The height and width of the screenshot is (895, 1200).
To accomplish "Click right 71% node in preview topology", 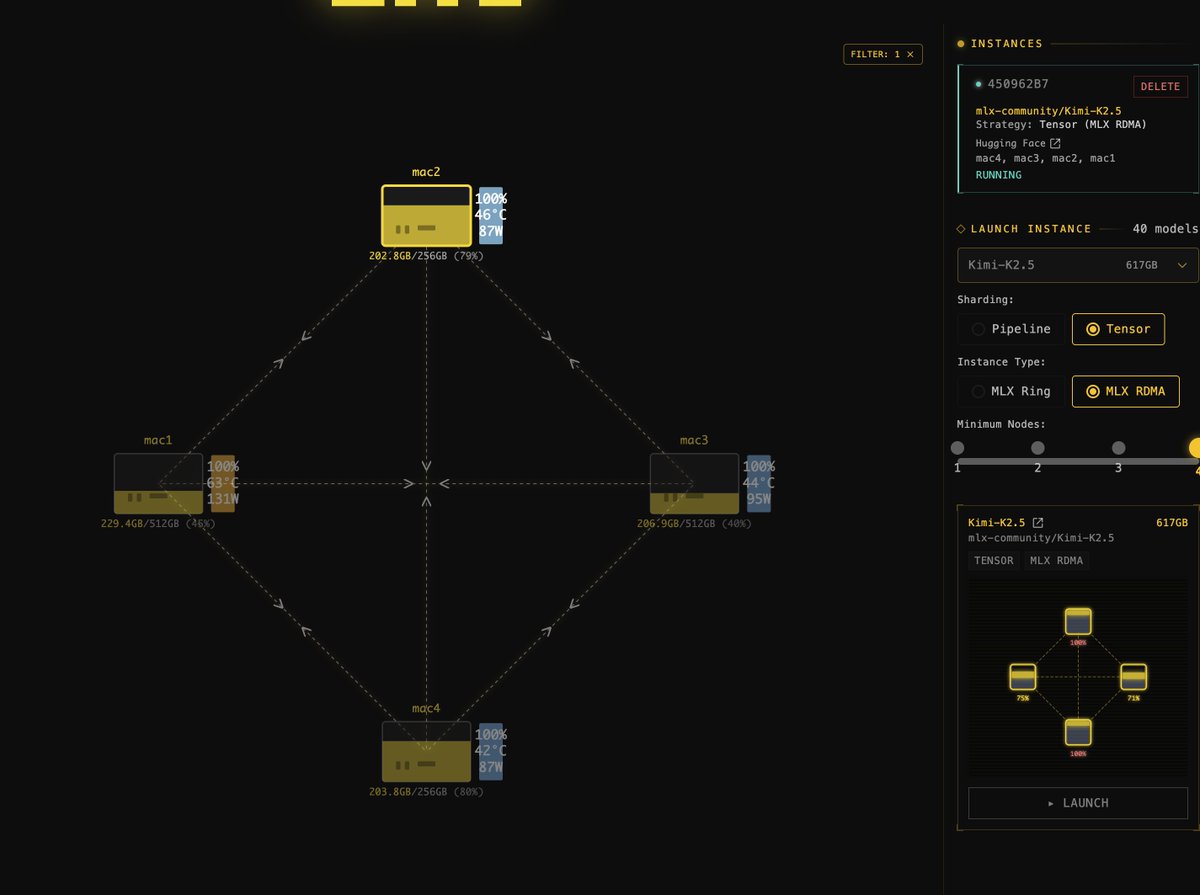I will (1132, 677).
